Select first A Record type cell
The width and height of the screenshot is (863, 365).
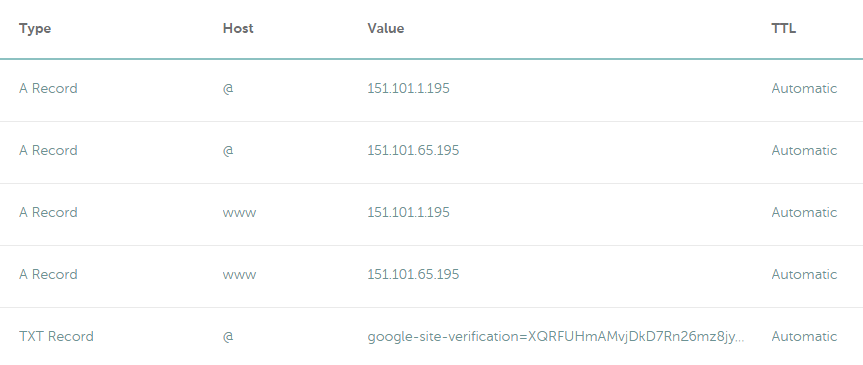click(48, 89)
